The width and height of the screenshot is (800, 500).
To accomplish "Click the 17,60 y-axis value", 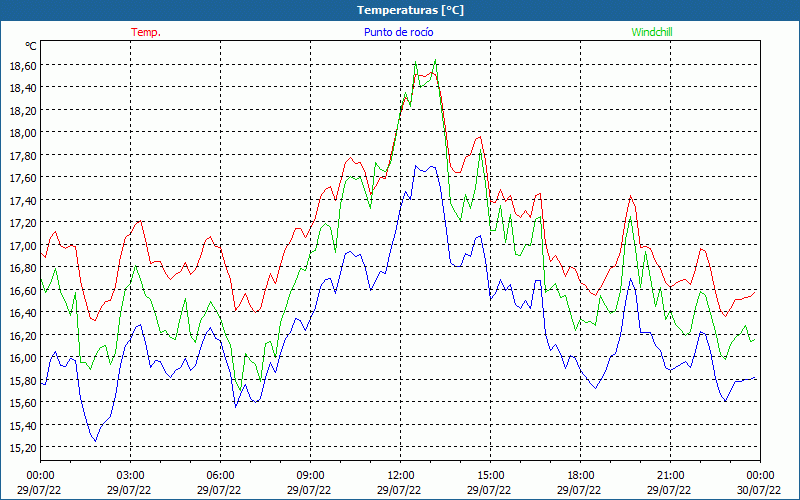I will pos(23,178).
